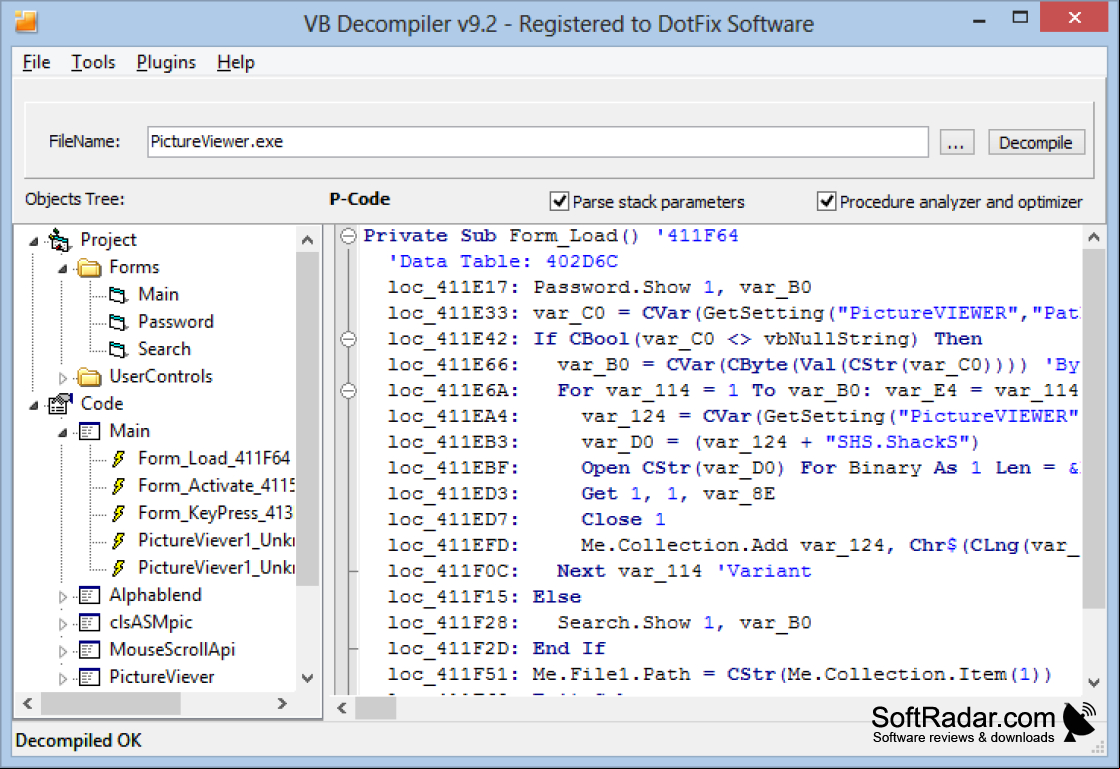
Task: Expand the Alphablend module node
Action: click(x=63, y=596)
